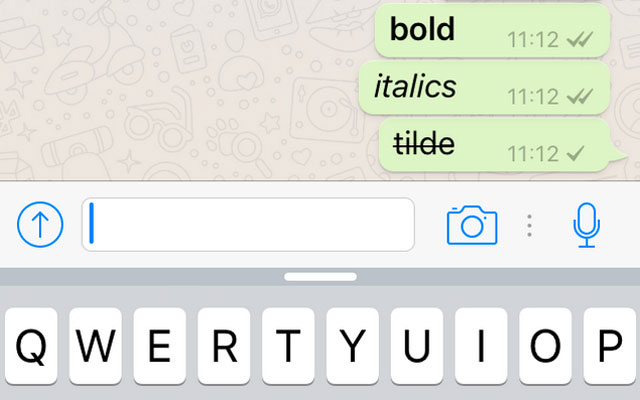The height and width of the screenshot is (400, 640).
Task: Tap the microphone voice message icon
Action: click(x=587, y=225)
